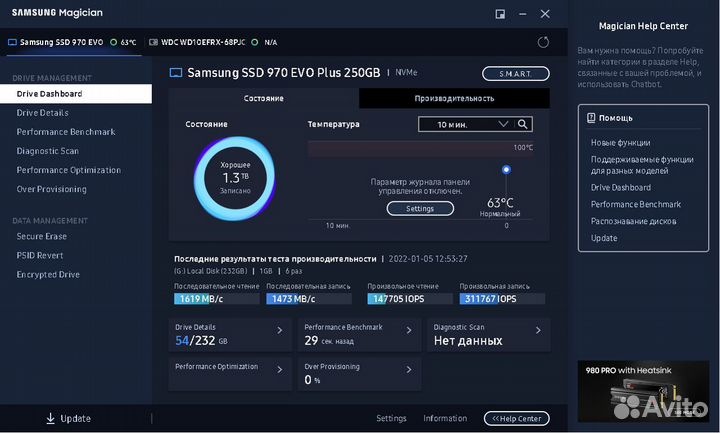Image resolution: width=720 pixels, height=433 pixels.
Task: Open Over Provisioning card arrow
Action: tap(409, 370)
